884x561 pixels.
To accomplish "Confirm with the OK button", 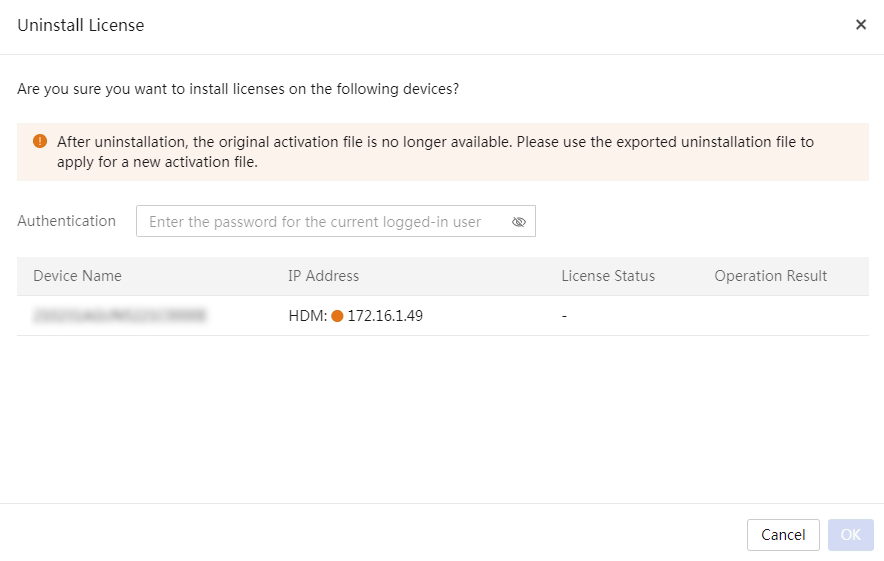I will click(850, 535).
